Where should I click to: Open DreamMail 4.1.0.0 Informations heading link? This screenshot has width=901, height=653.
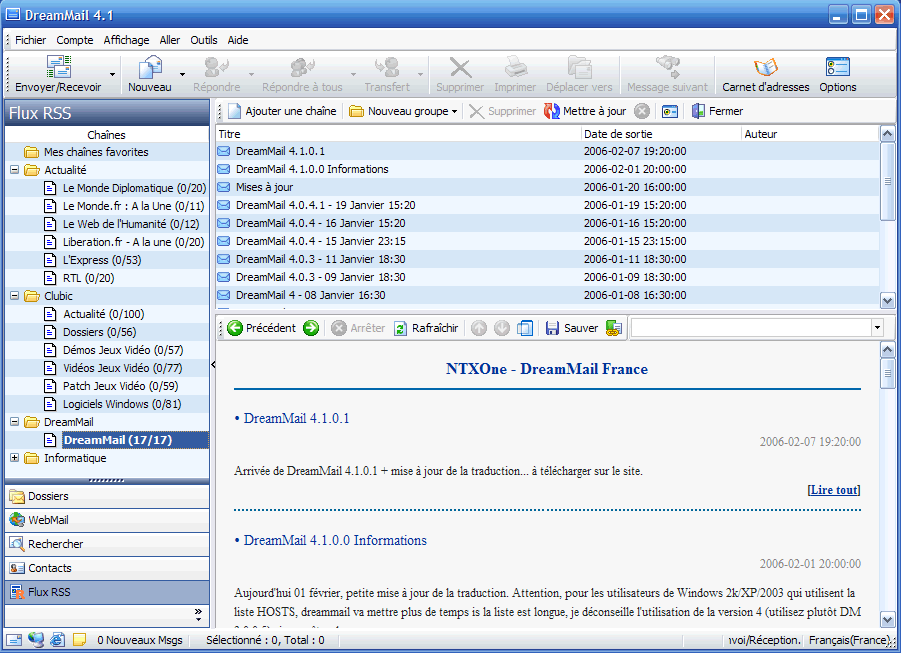click(335, 540)
